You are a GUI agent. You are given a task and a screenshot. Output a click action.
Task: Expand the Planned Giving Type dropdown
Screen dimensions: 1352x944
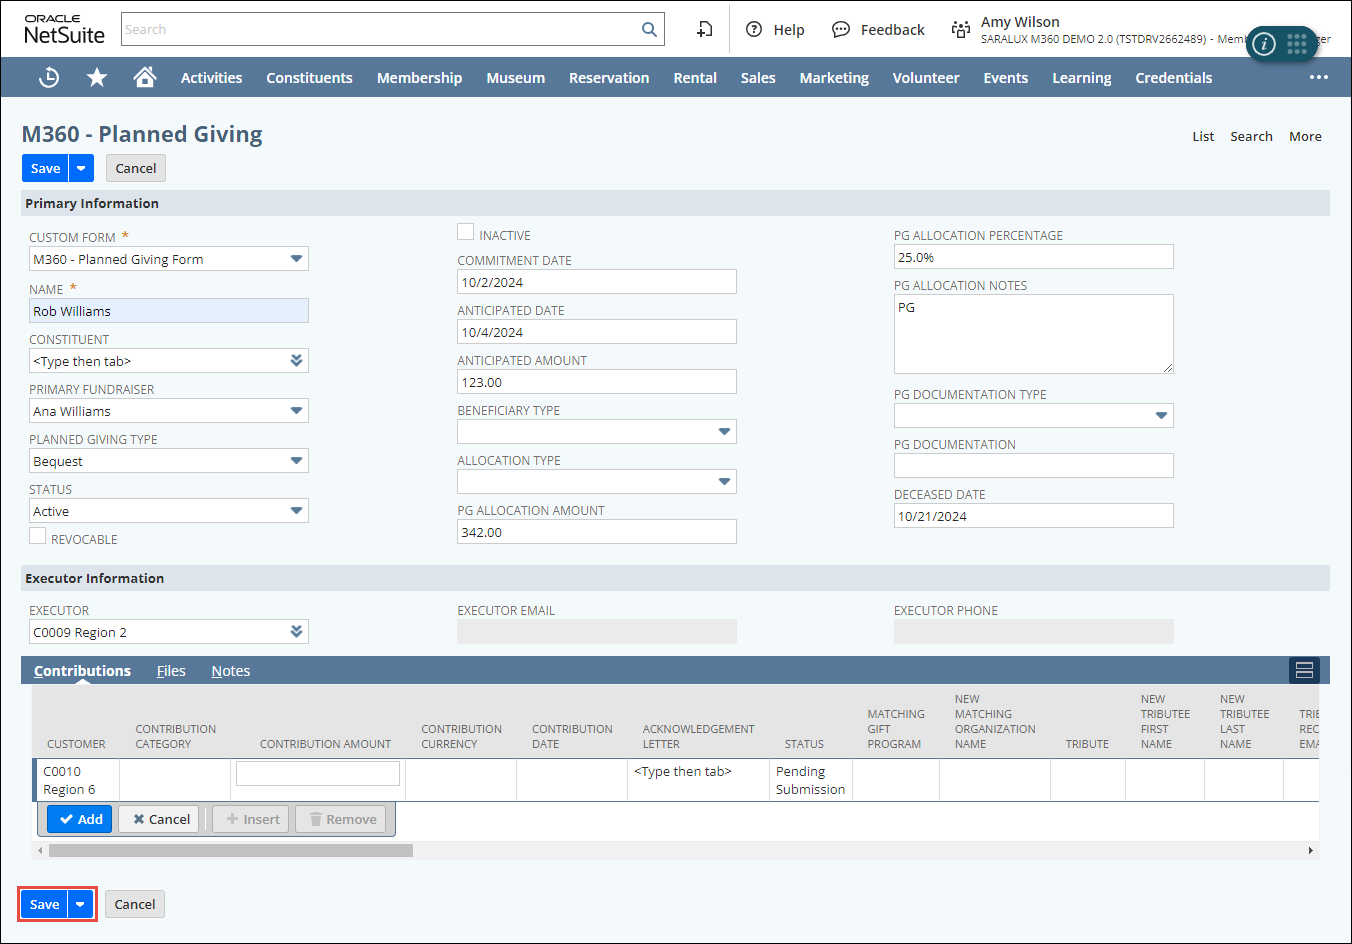click(x=296, y=461)
